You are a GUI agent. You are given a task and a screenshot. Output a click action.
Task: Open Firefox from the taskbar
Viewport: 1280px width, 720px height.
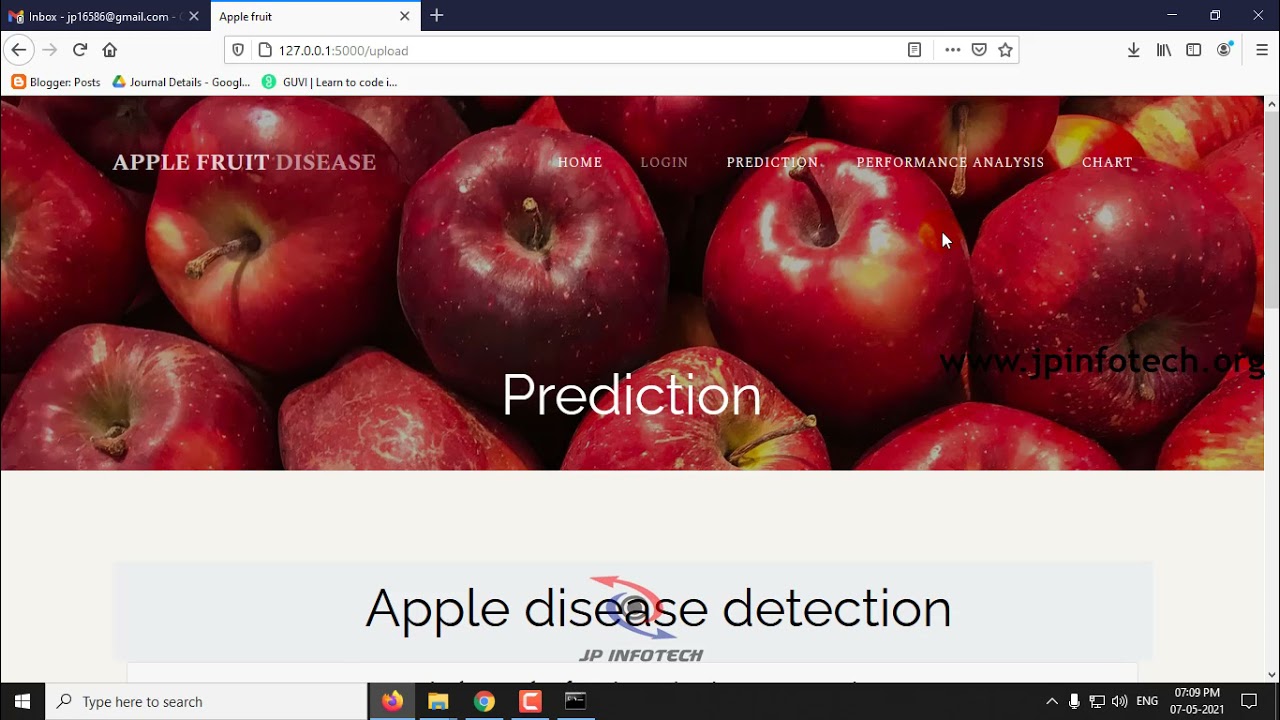(x=392, y=701)
